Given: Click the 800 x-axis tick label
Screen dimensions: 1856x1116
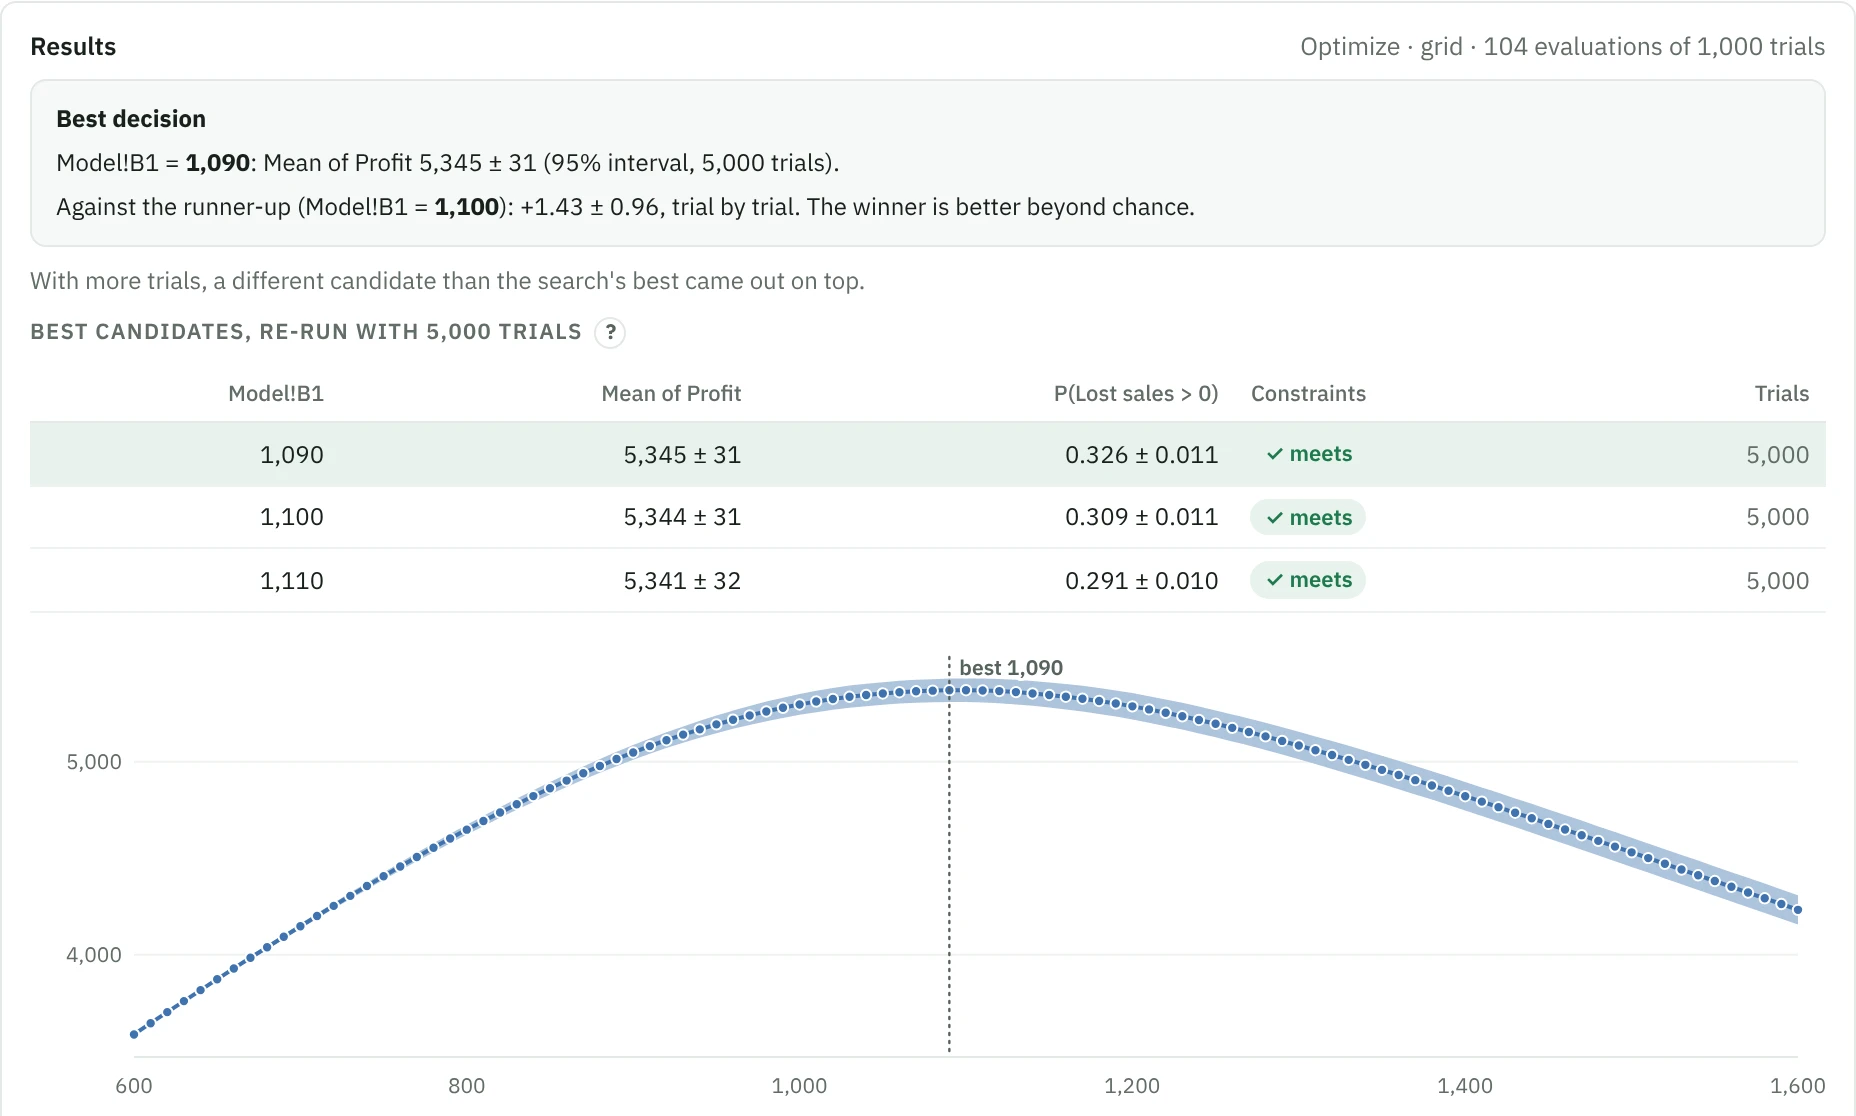Looking at the screenshot, I should (x=466, y=1086).
